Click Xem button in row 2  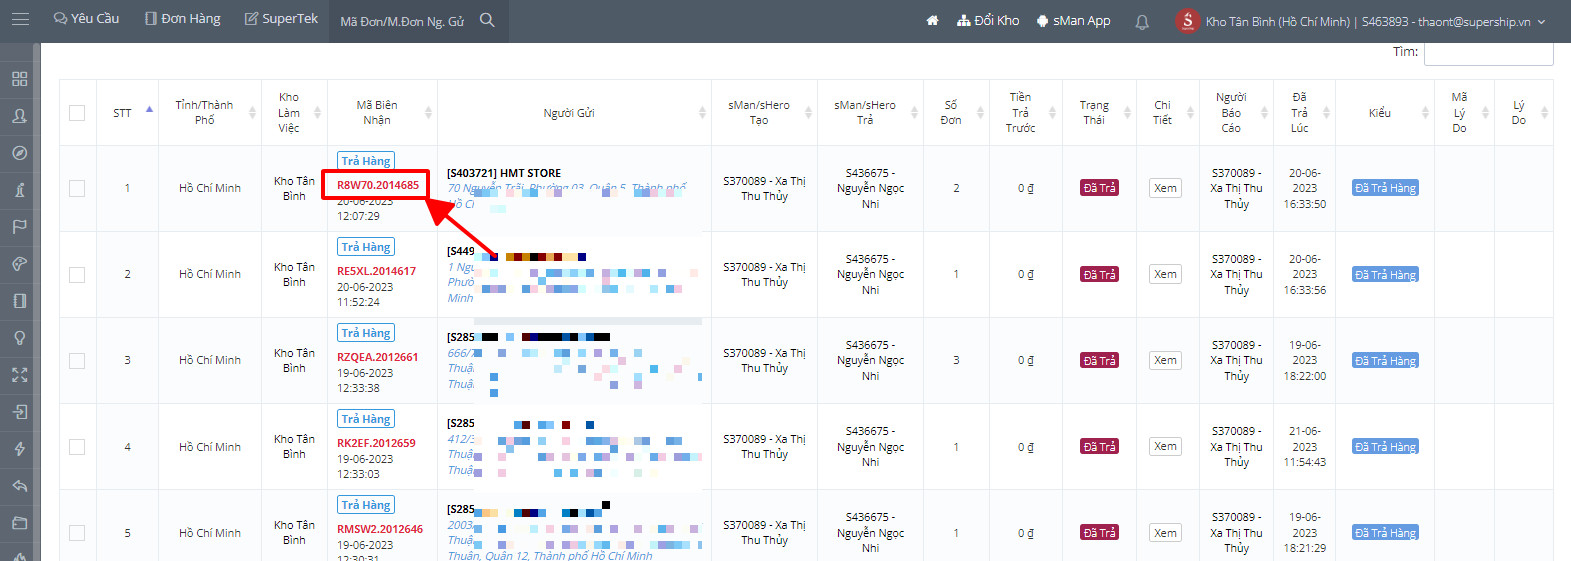click(1165, 274)
